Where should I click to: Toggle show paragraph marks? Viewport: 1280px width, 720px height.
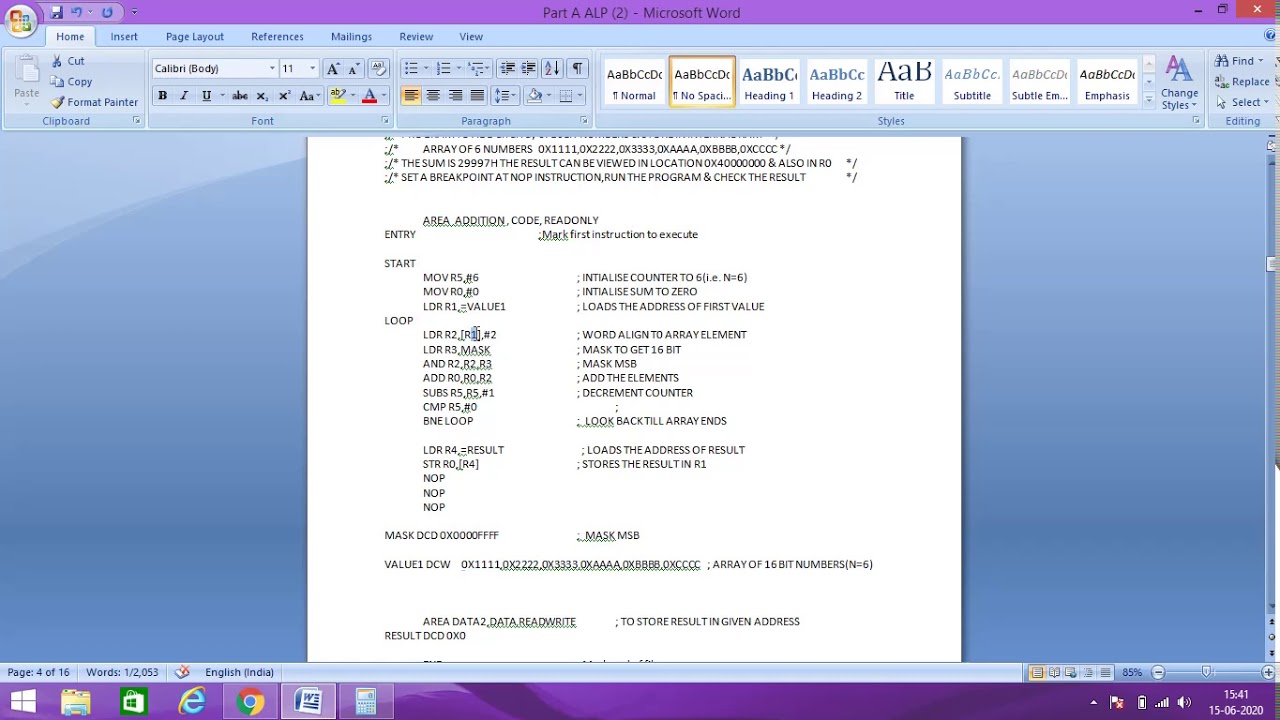(577, 69)
